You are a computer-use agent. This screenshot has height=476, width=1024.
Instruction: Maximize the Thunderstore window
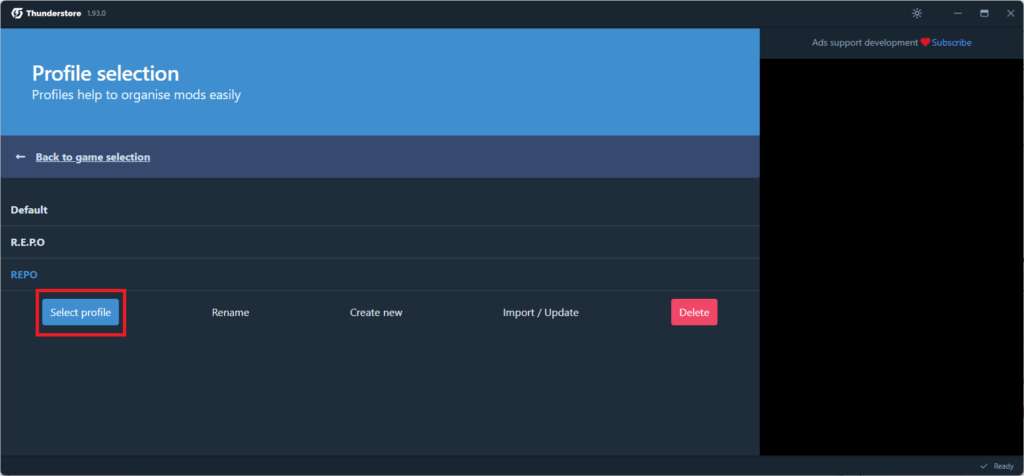[984, 14]
